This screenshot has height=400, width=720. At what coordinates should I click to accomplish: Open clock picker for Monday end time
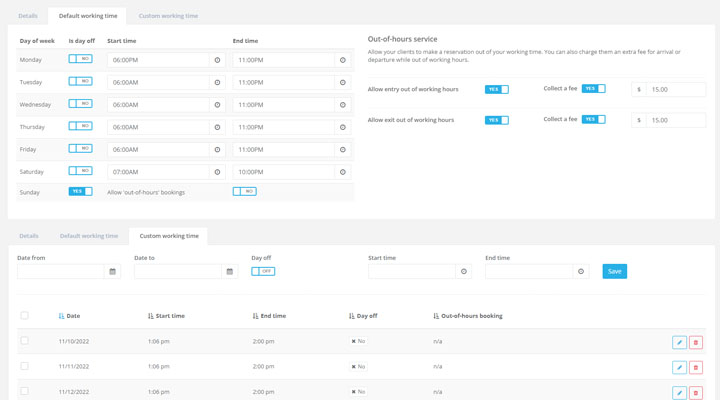343,60
